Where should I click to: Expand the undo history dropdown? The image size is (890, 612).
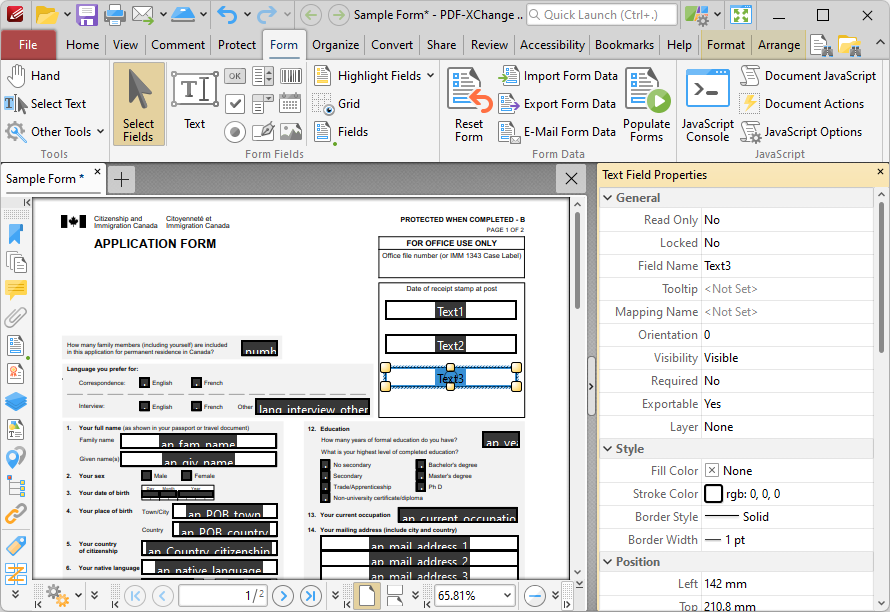point(247,15)
